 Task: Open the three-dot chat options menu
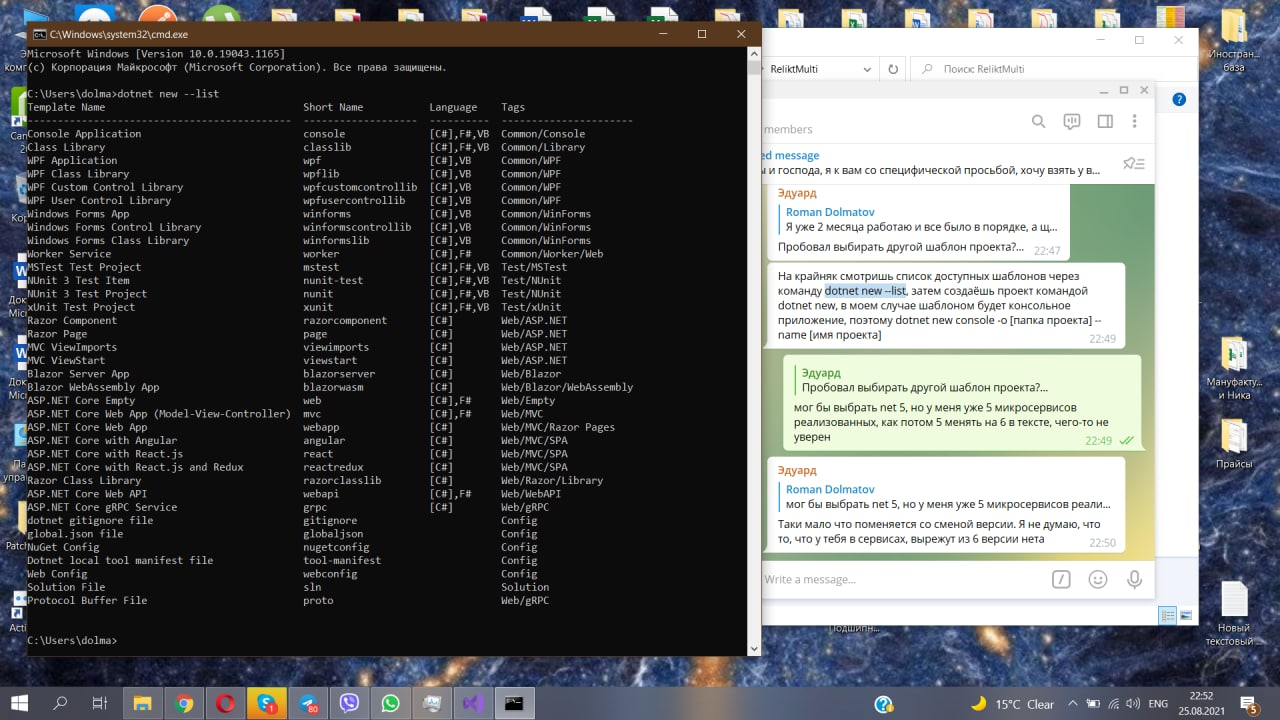click(x=1134, y=122)
